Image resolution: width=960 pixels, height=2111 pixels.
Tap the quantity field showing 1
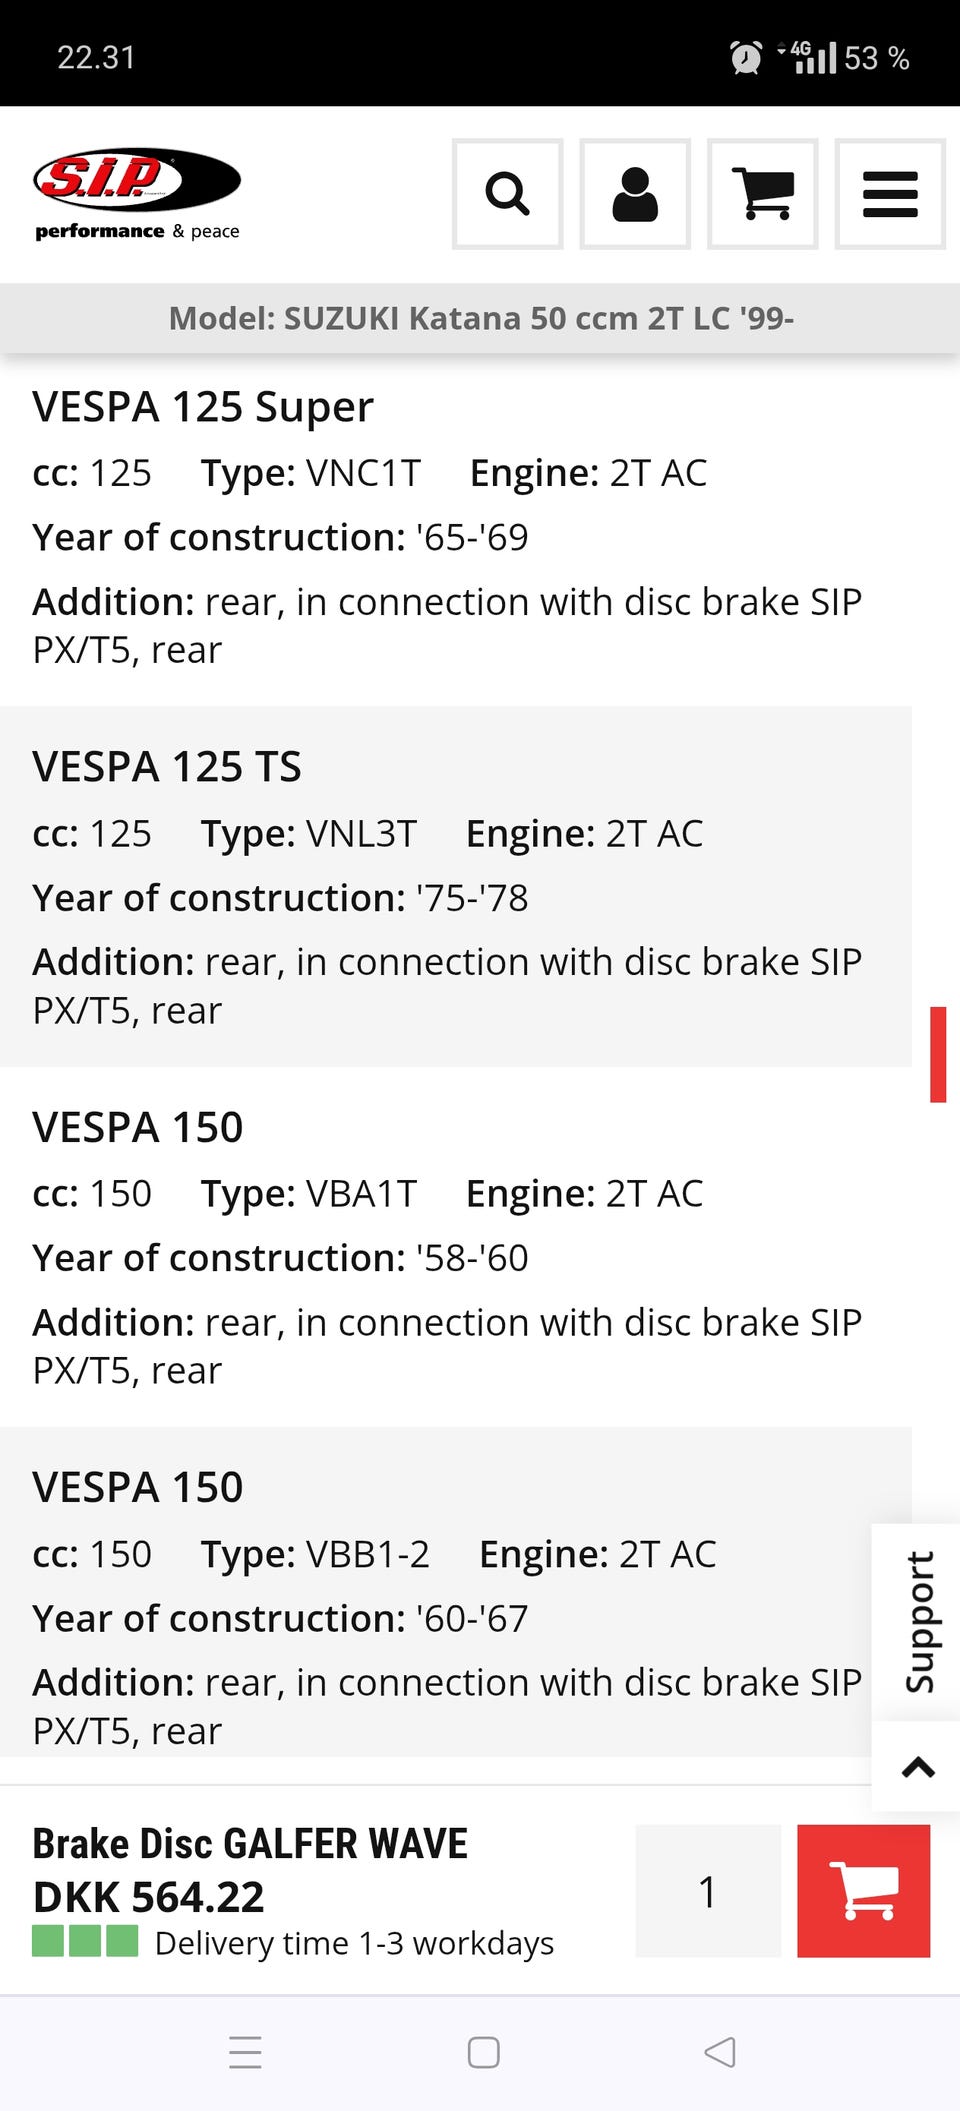coord(708,1890)
